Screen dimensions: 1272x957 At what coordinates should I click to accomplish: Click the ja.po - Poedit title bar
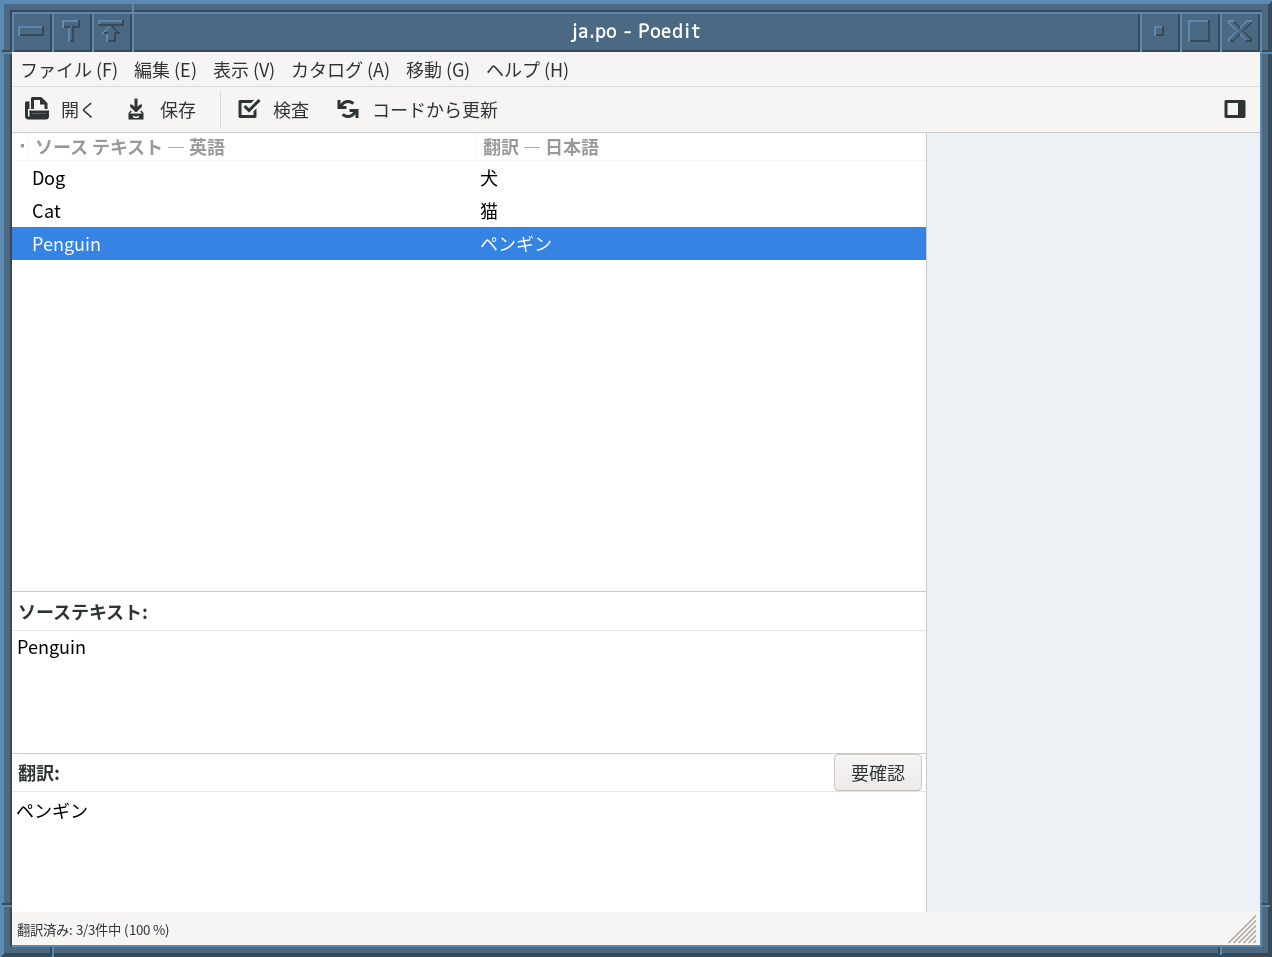pos(636,31)
